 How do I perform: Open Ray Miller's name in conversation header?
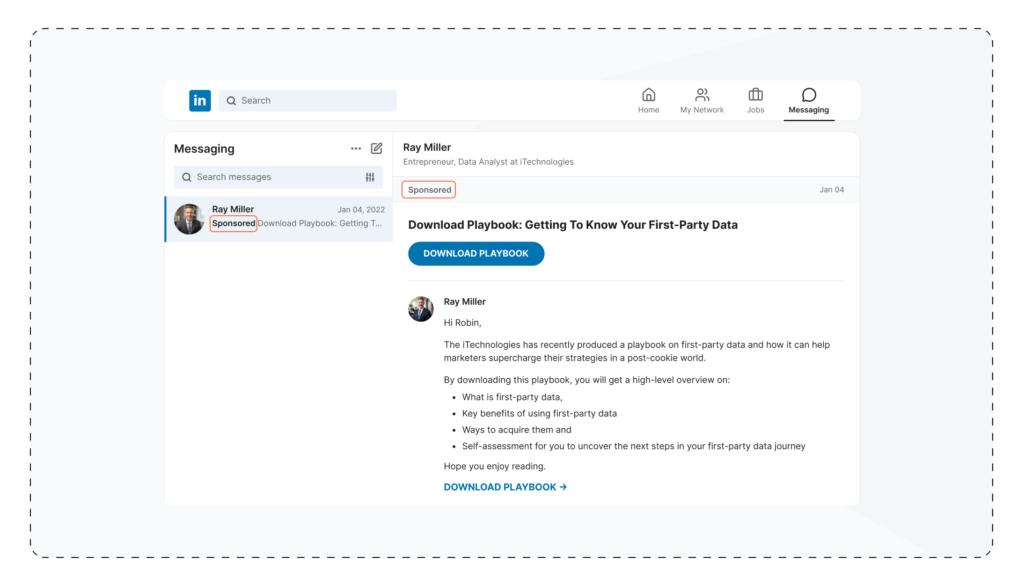click(427, 148)
